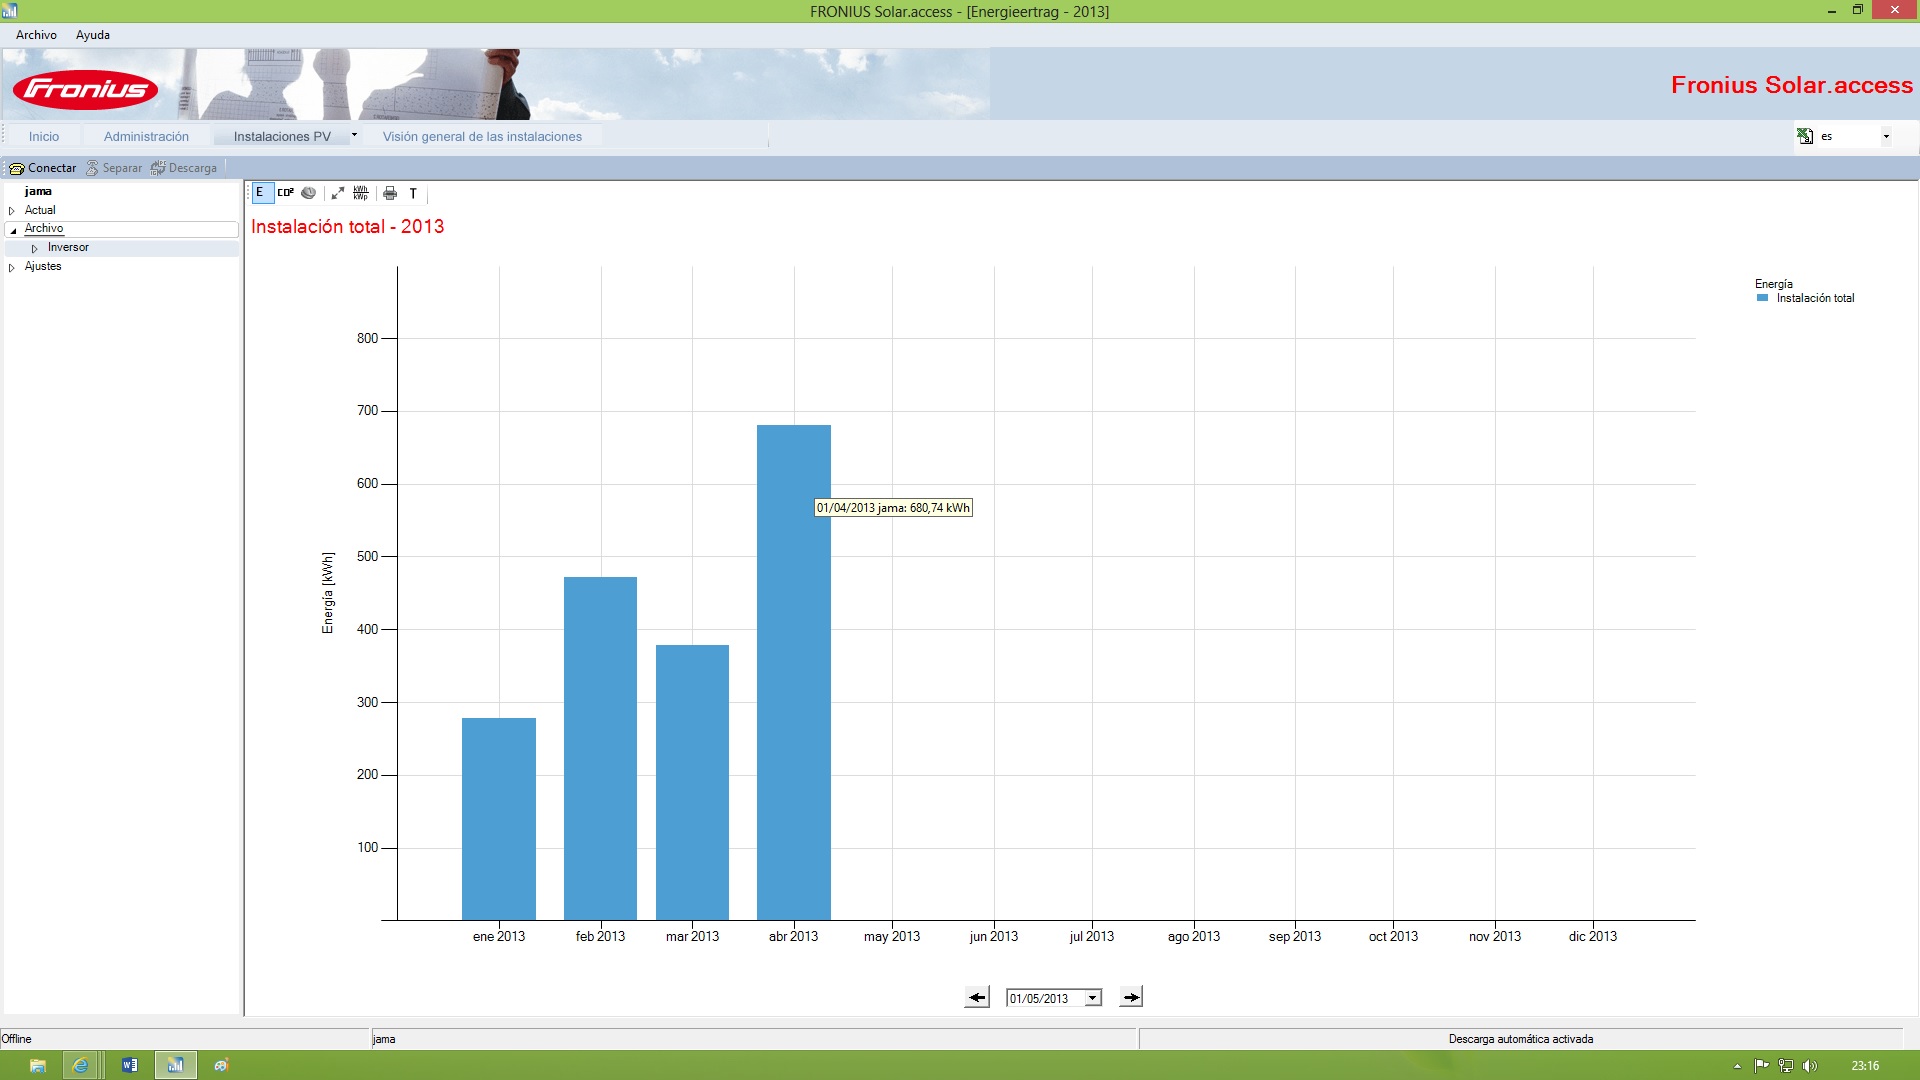The width and height of the screenshot is (1920, 1080).
Task: Open the 01/05/2013 date dropdown
Action: (x=1093, y=998)
